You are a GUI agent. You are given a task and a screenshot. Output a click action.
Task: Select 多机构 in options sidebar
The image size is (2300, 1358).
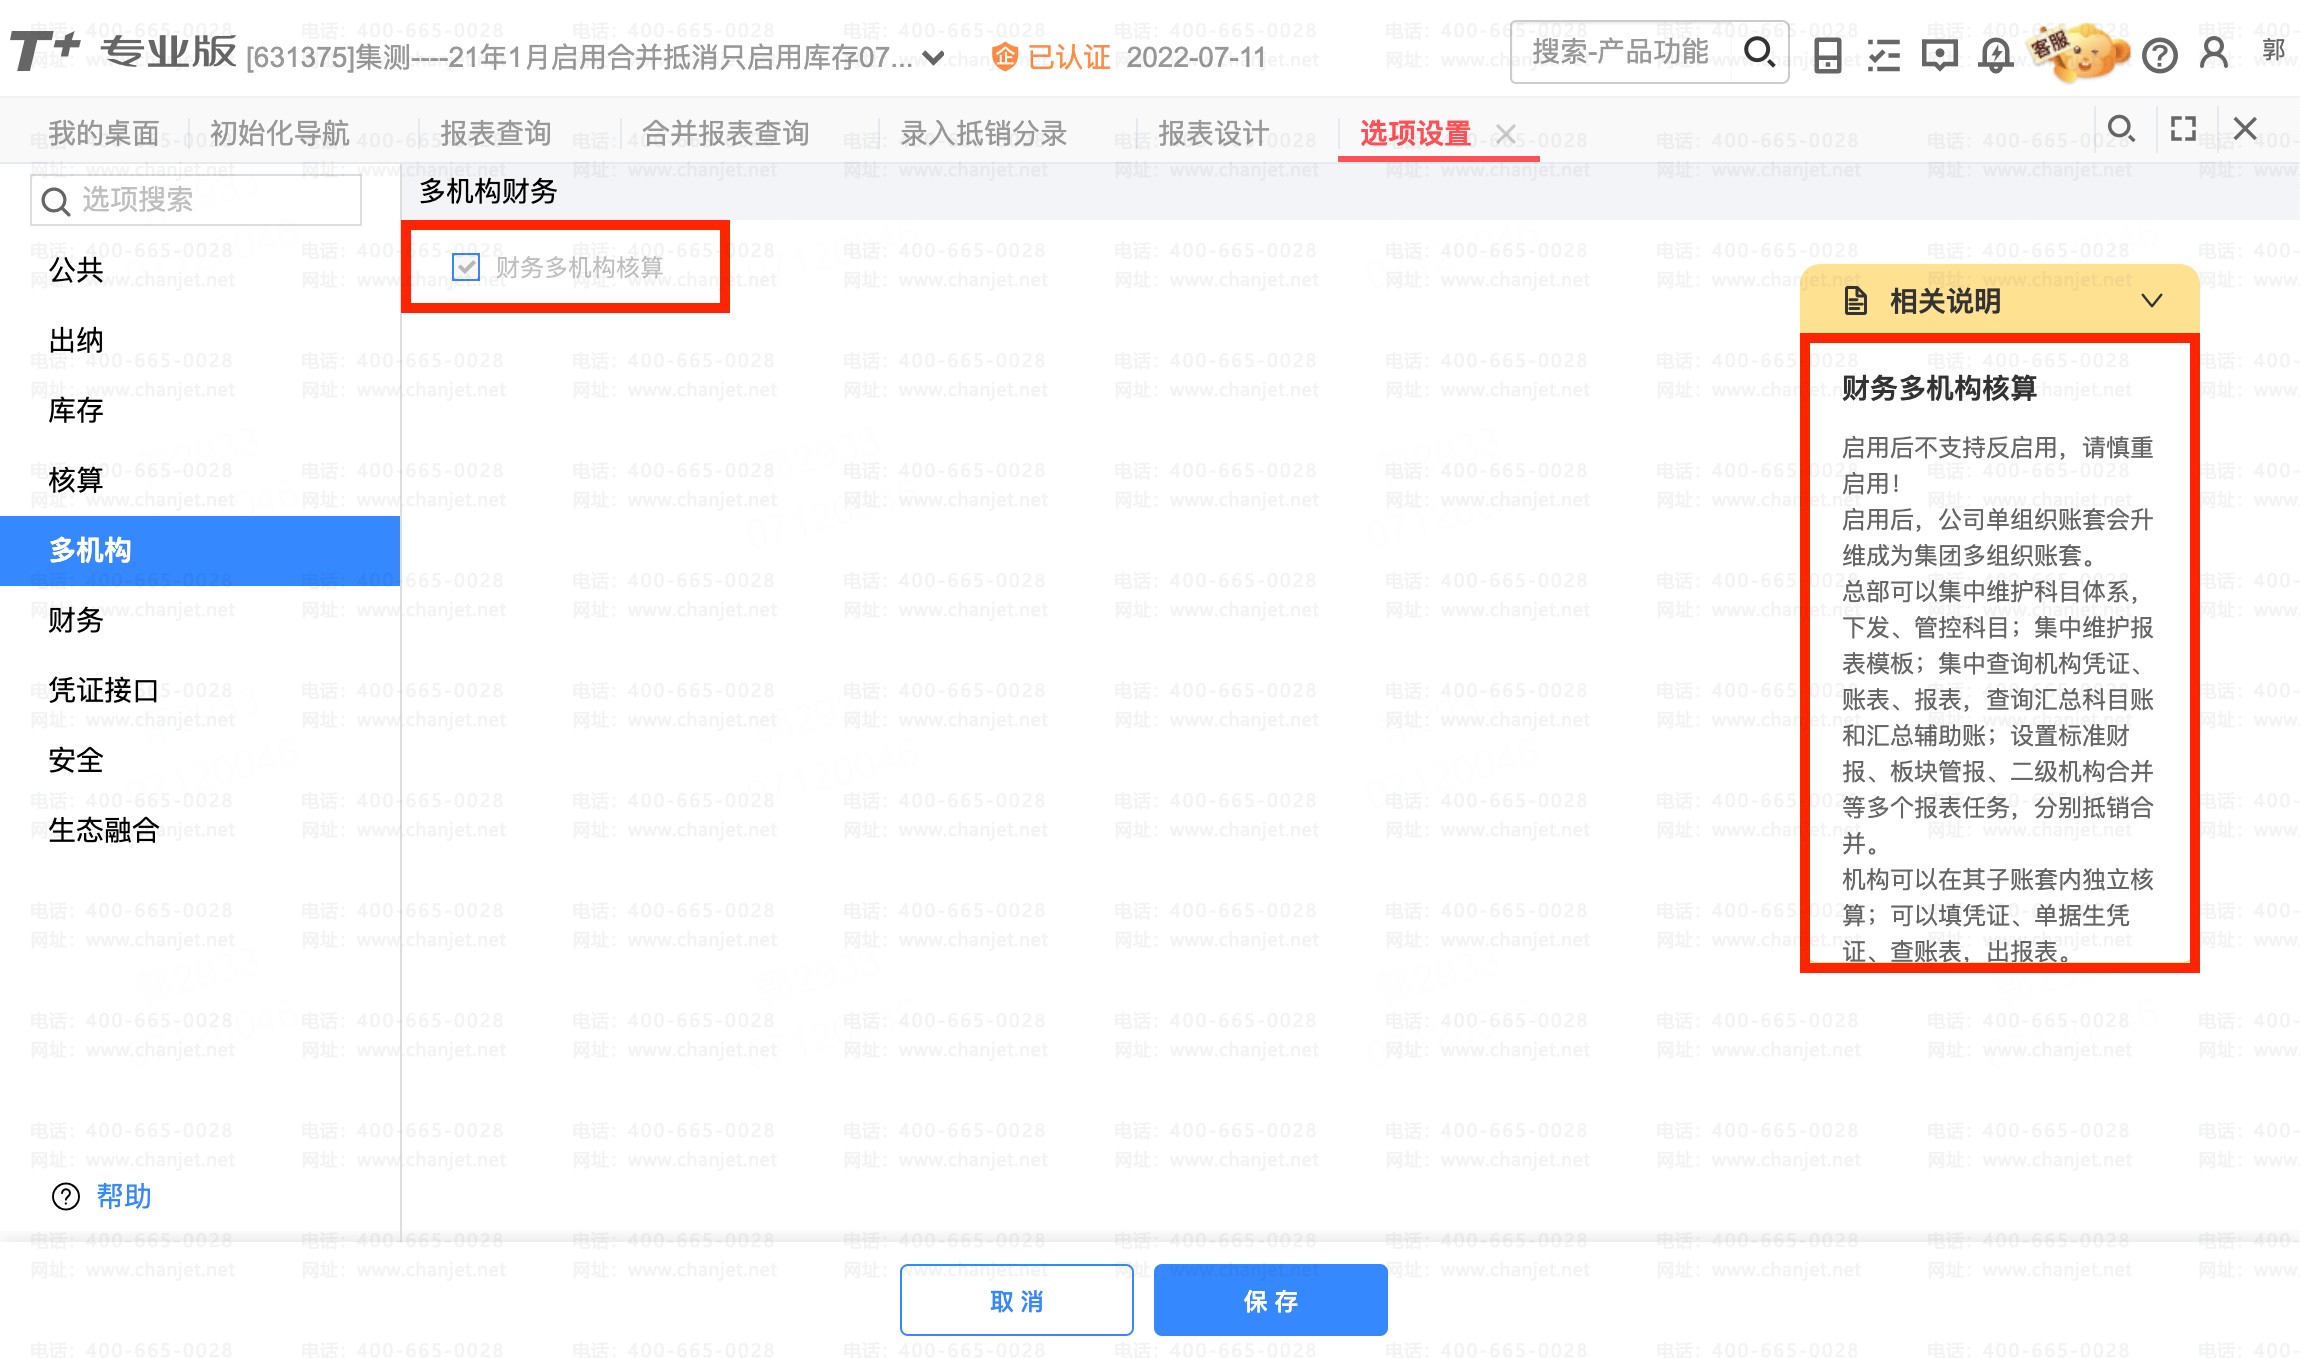(200, 550)
